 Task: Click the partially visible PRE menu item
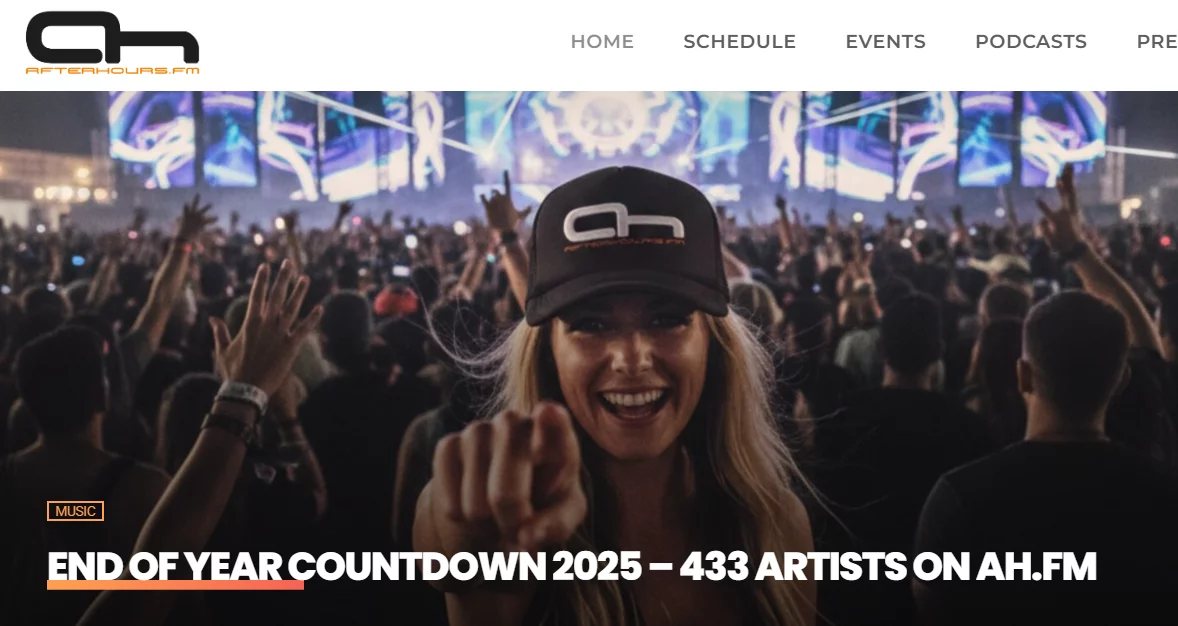coord(1157,41)
